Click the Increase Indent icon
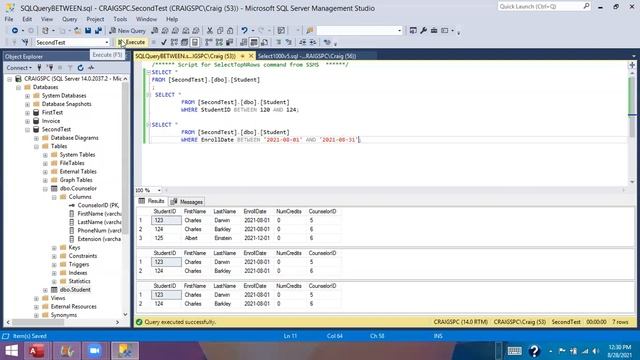The image size is (640, 360). [313, 42]
